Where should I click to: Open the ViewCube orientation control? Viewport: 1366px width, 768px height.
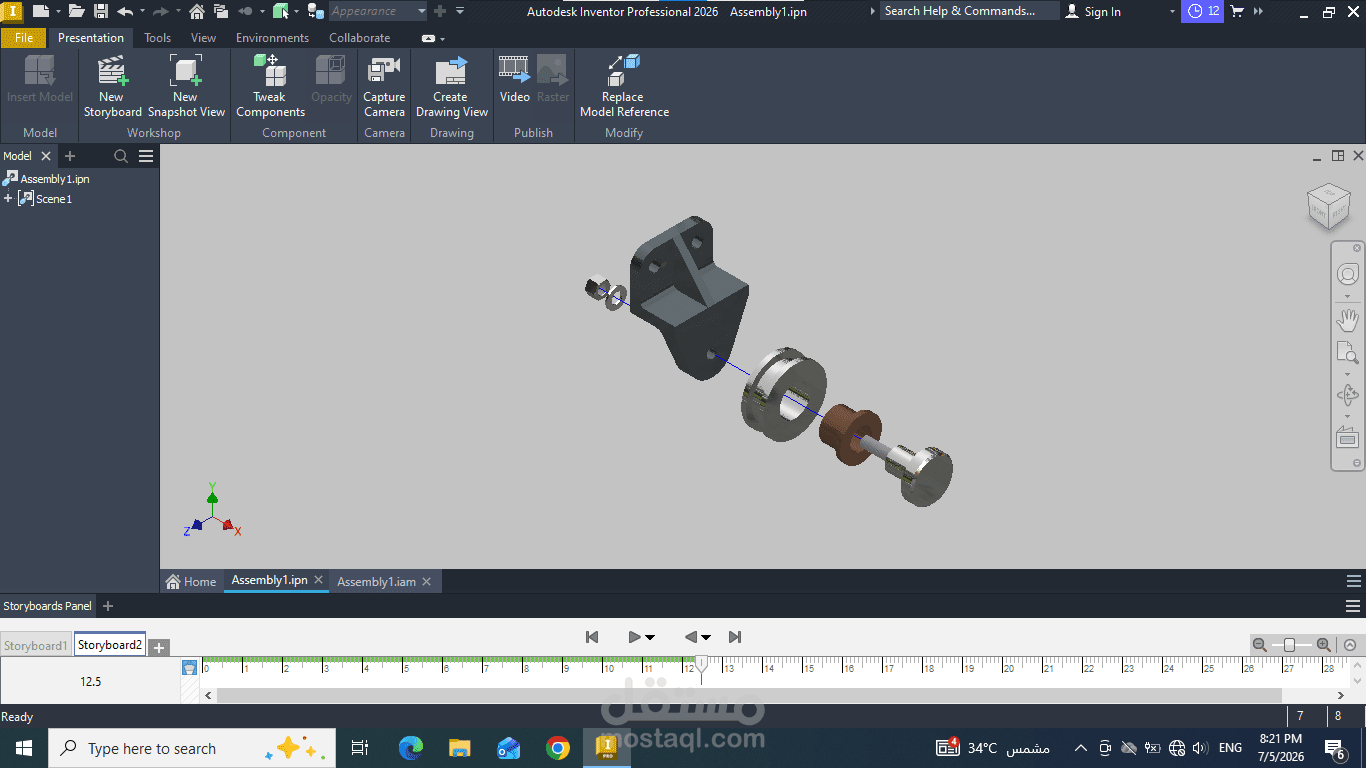[x=1329, y=206]
